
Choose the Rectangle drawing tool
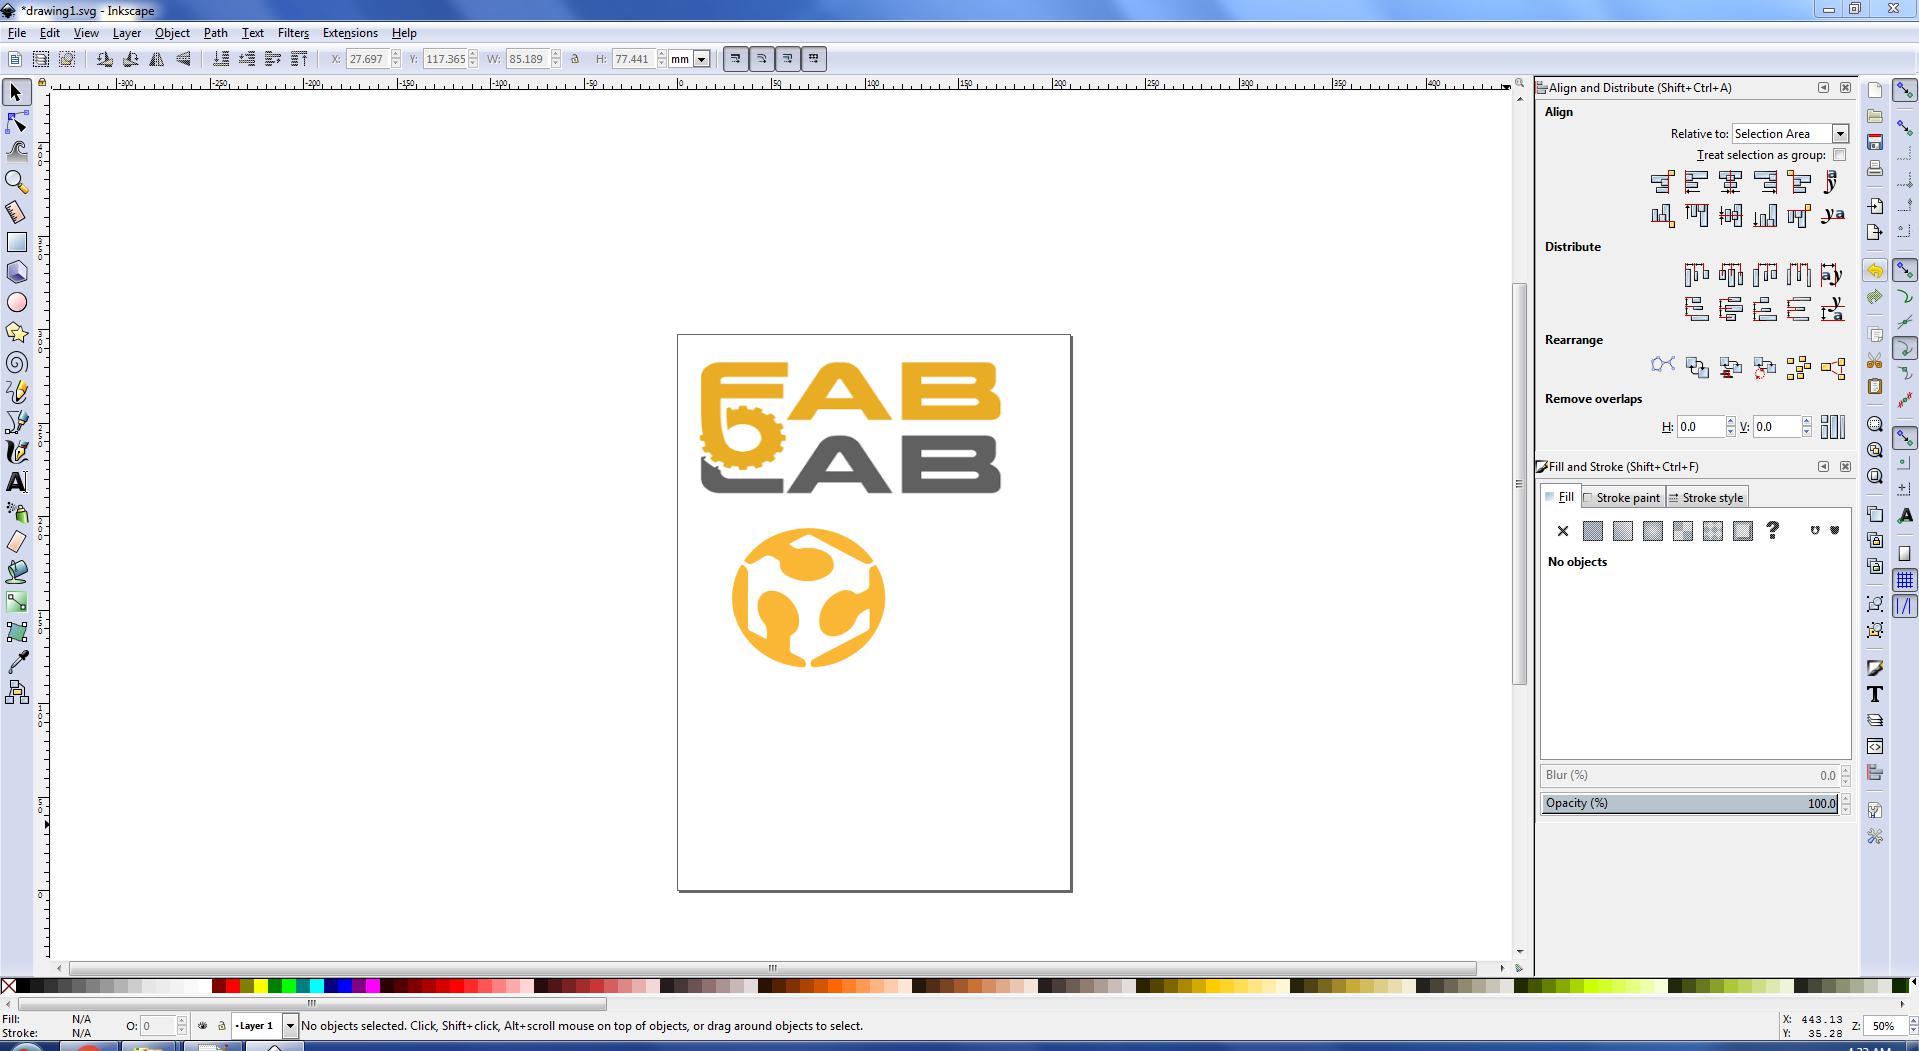pyautogui.click(x=17, y=242)
